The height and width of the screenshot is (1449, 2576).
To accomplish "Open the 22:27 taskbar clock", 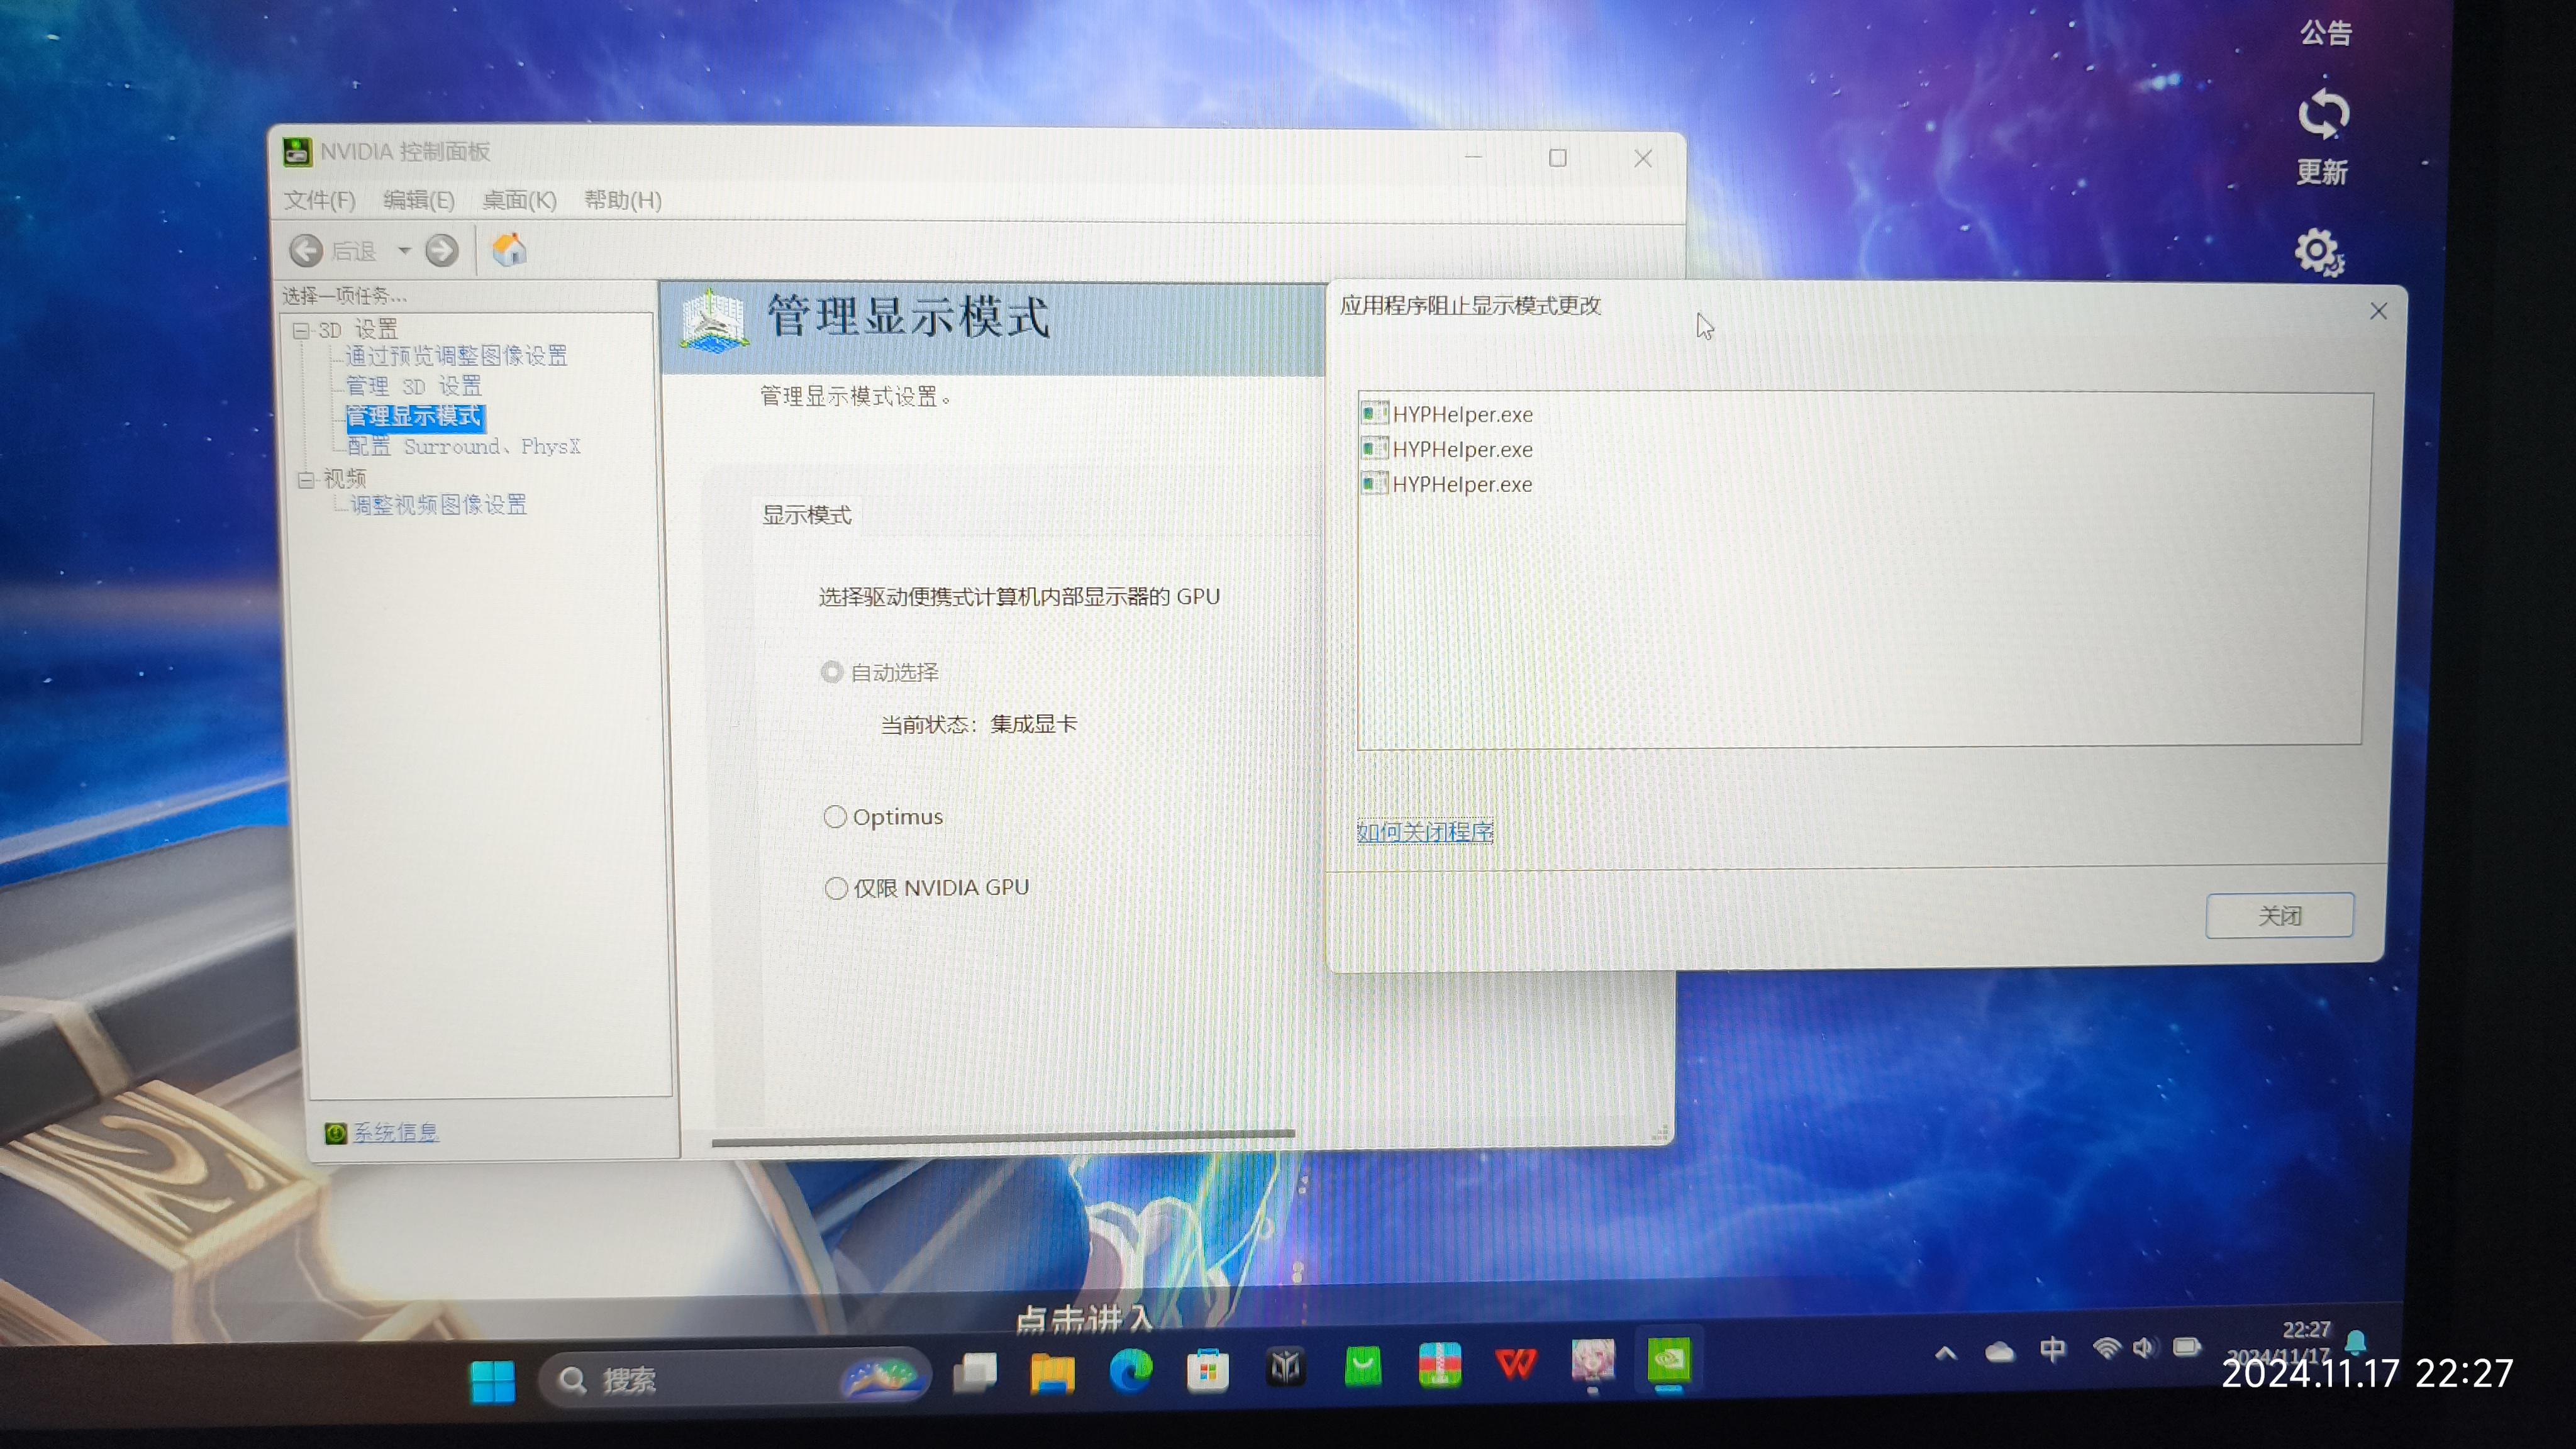I will click(x=2306, y=1331).
